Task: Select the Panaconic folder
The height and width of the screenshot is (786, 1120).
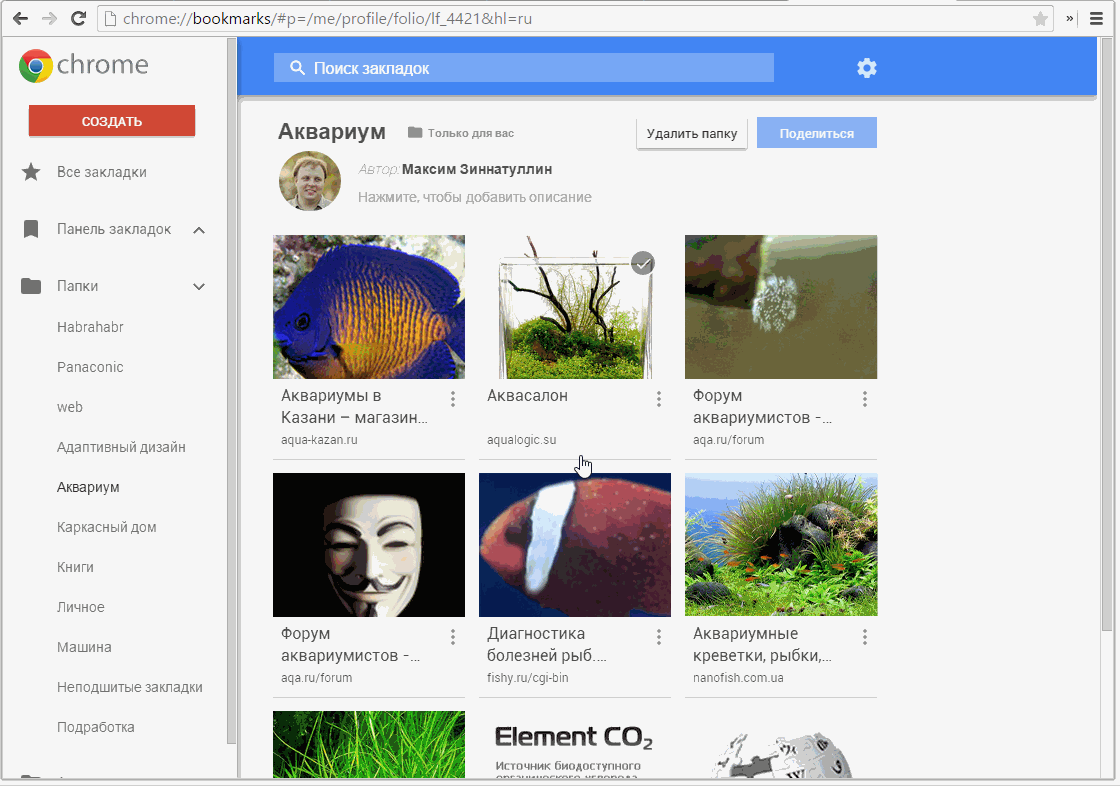Action: point(90,367)
